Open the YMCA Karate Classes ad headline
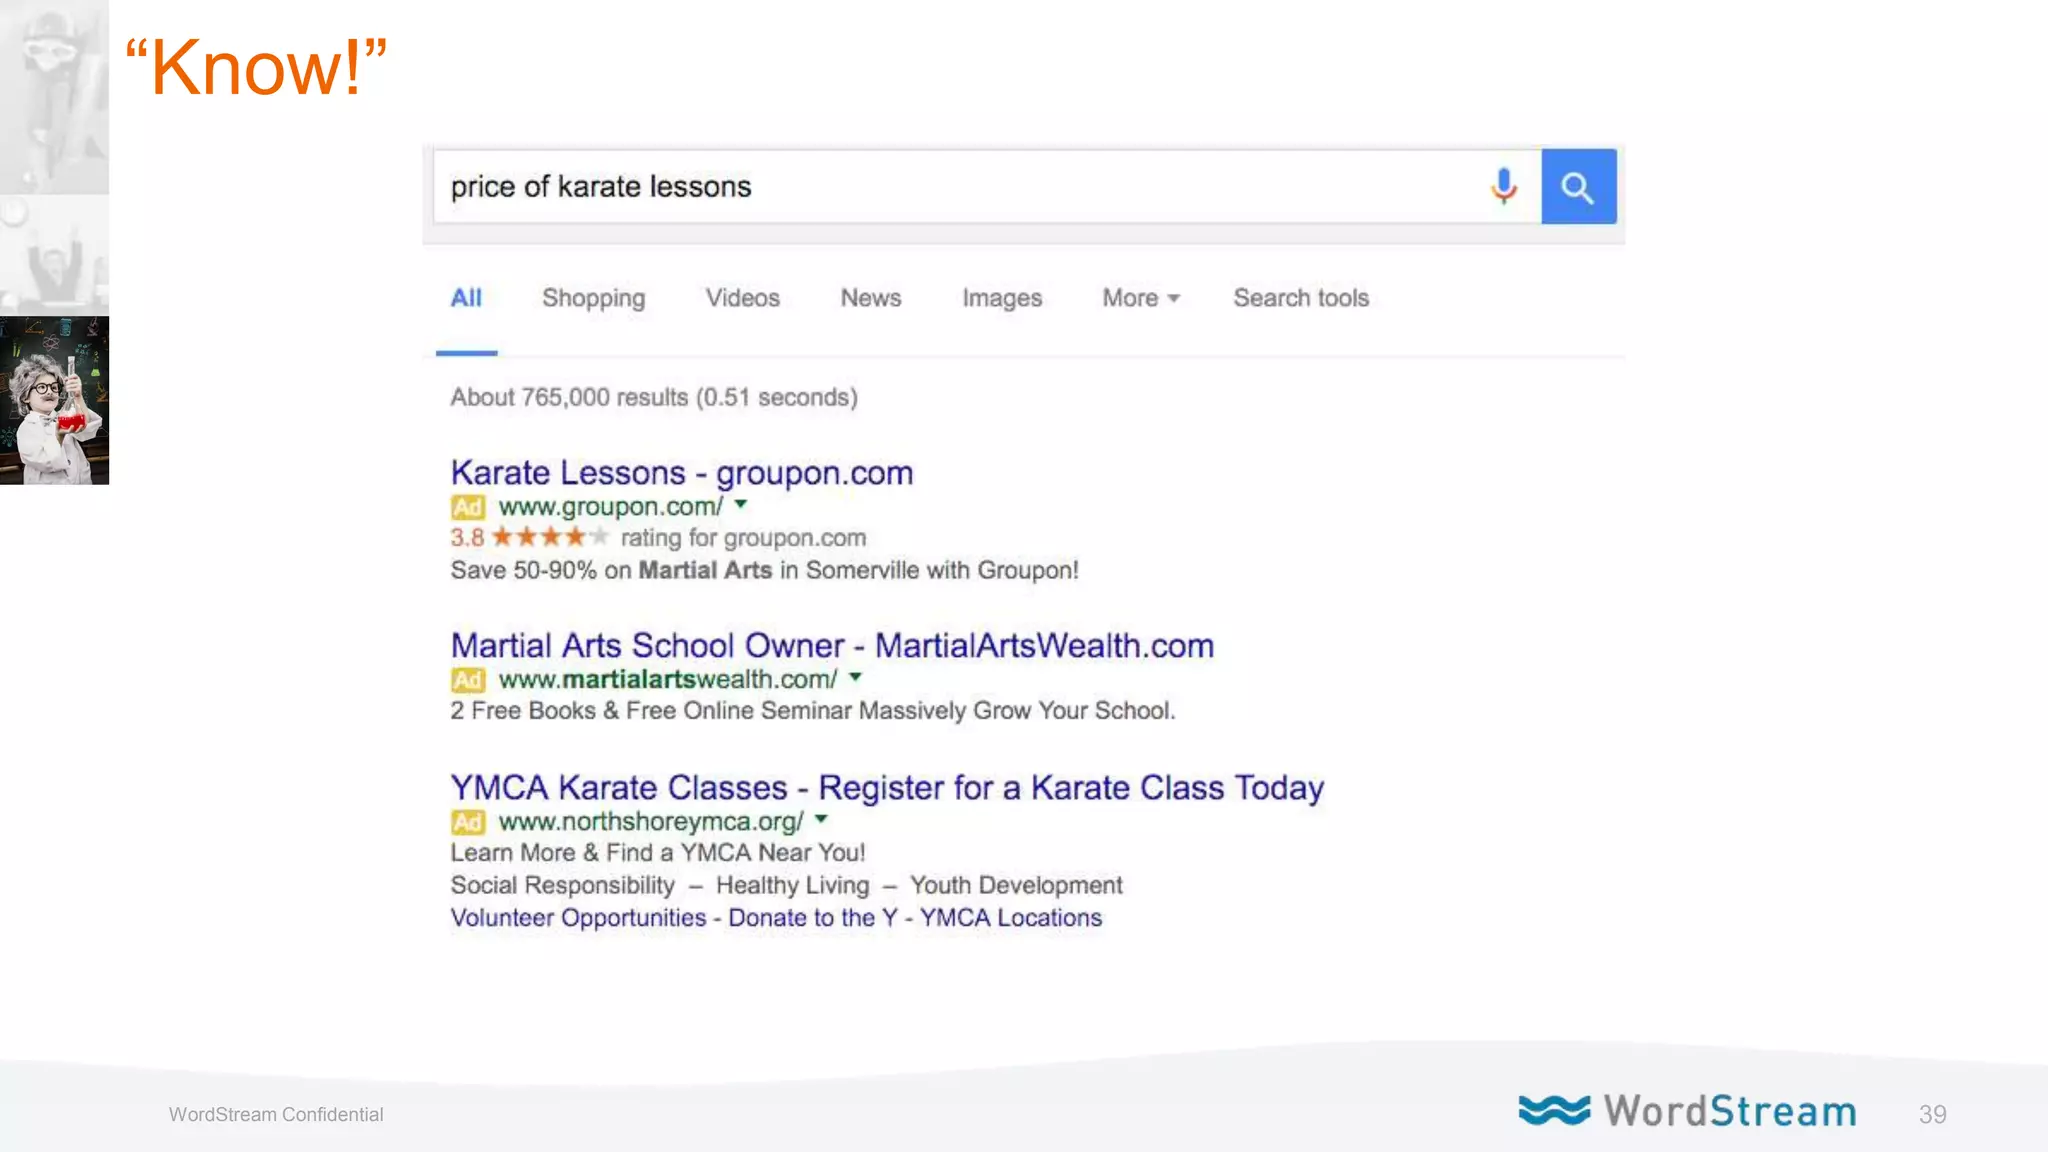The width and height of the screenshot is (2048, 1152). [886, 787]
